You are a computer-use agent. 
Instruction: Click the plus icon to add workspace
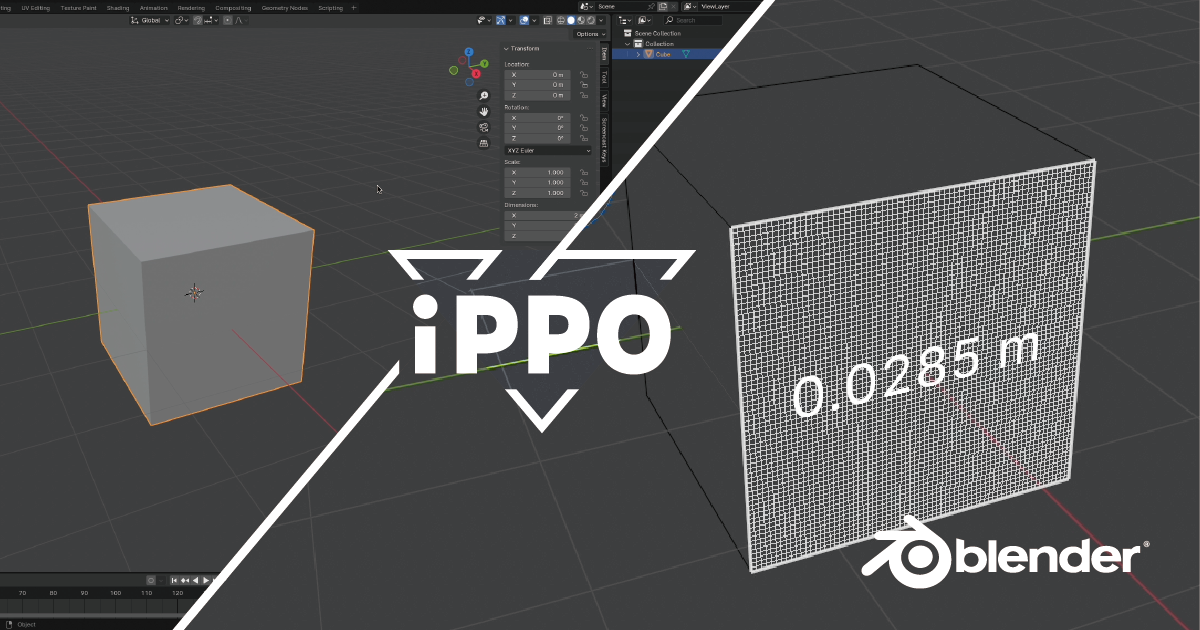pos(353,7)
